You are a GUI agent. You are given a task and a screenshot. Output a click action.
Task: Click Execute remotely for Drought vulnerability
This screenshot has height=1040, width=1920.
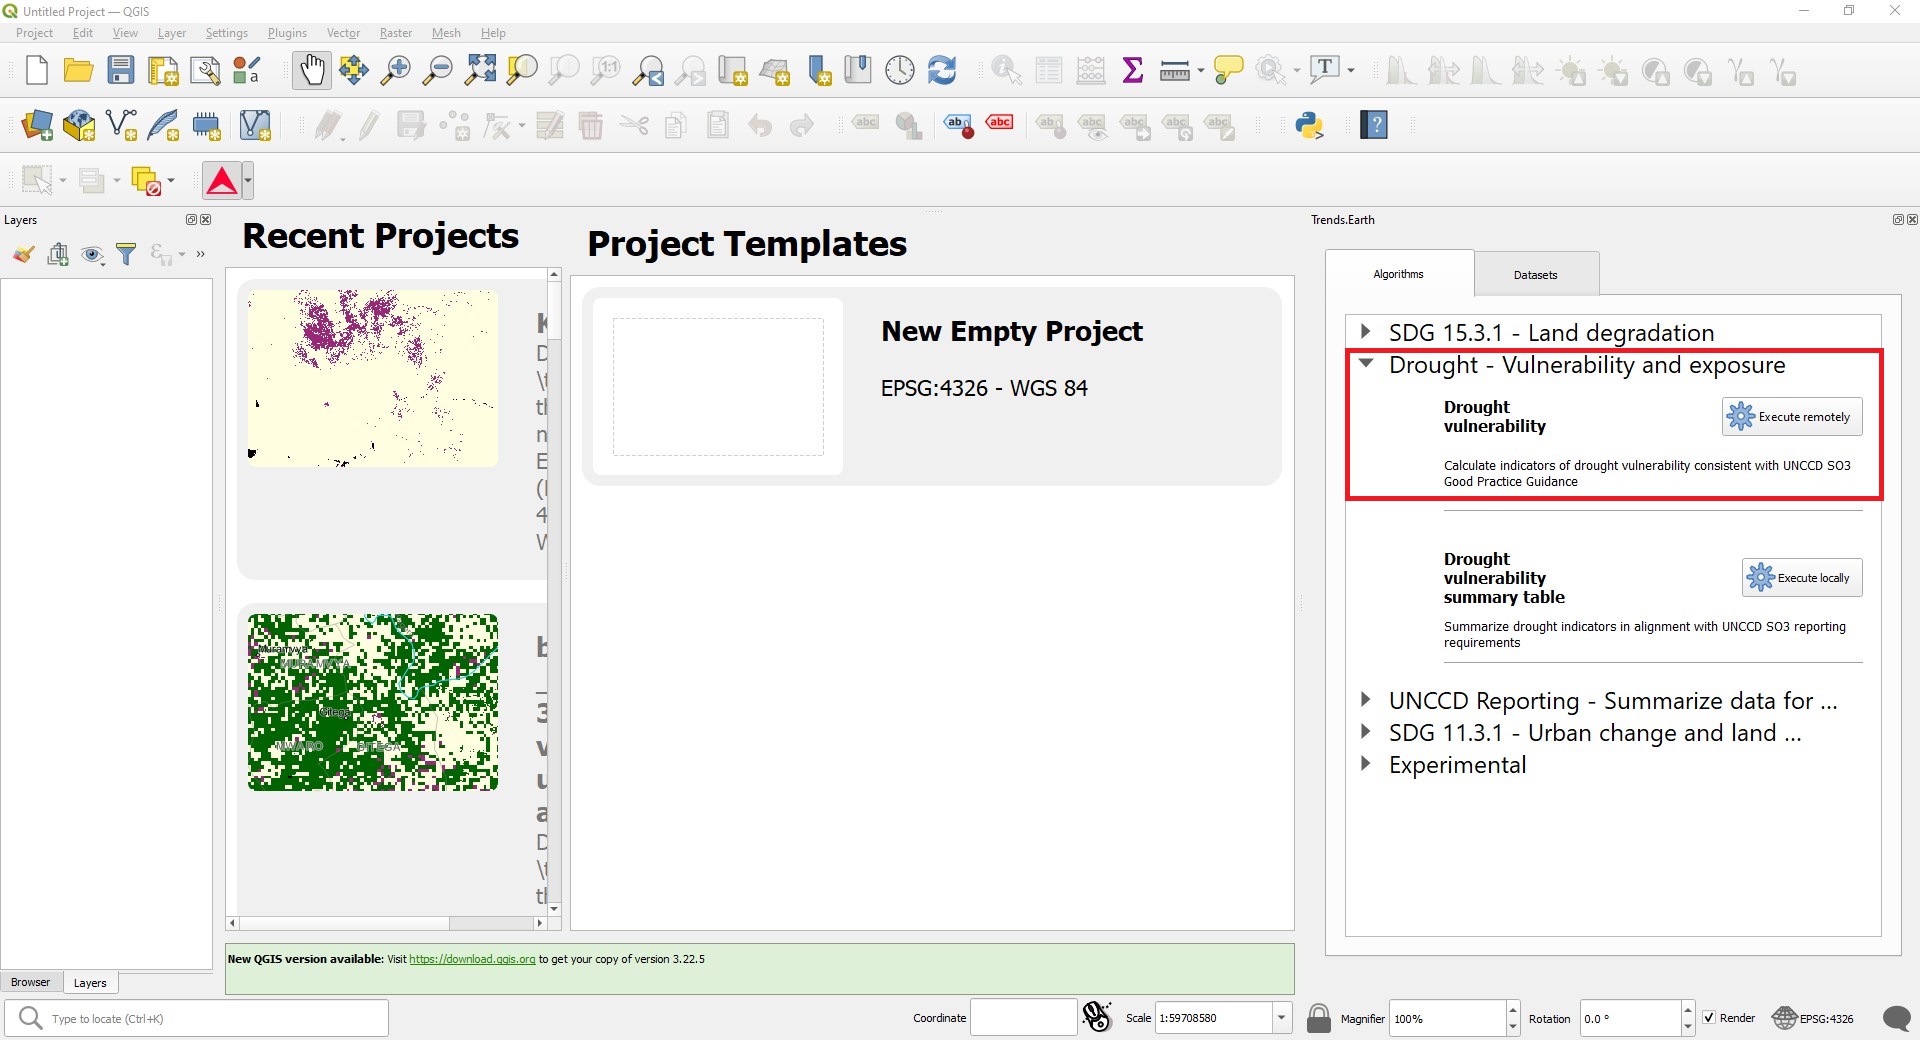tap(1792, 417)
